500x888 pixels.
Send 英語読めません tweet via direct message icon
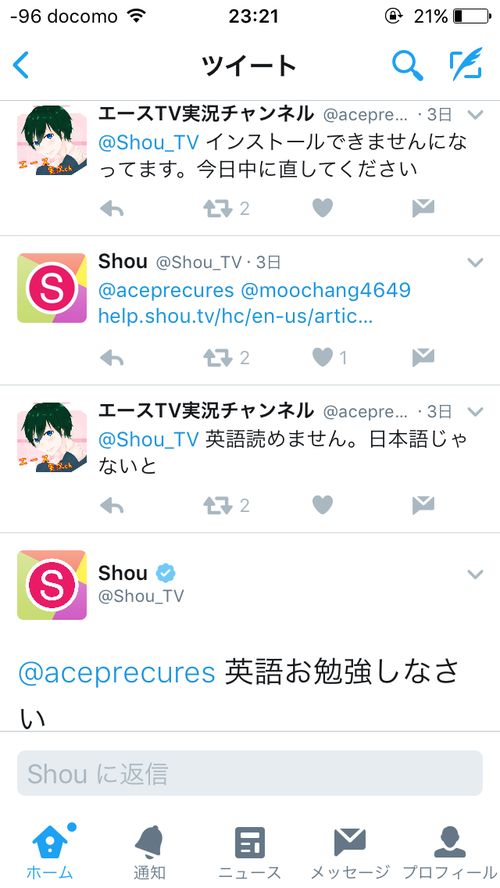[423, 505]
